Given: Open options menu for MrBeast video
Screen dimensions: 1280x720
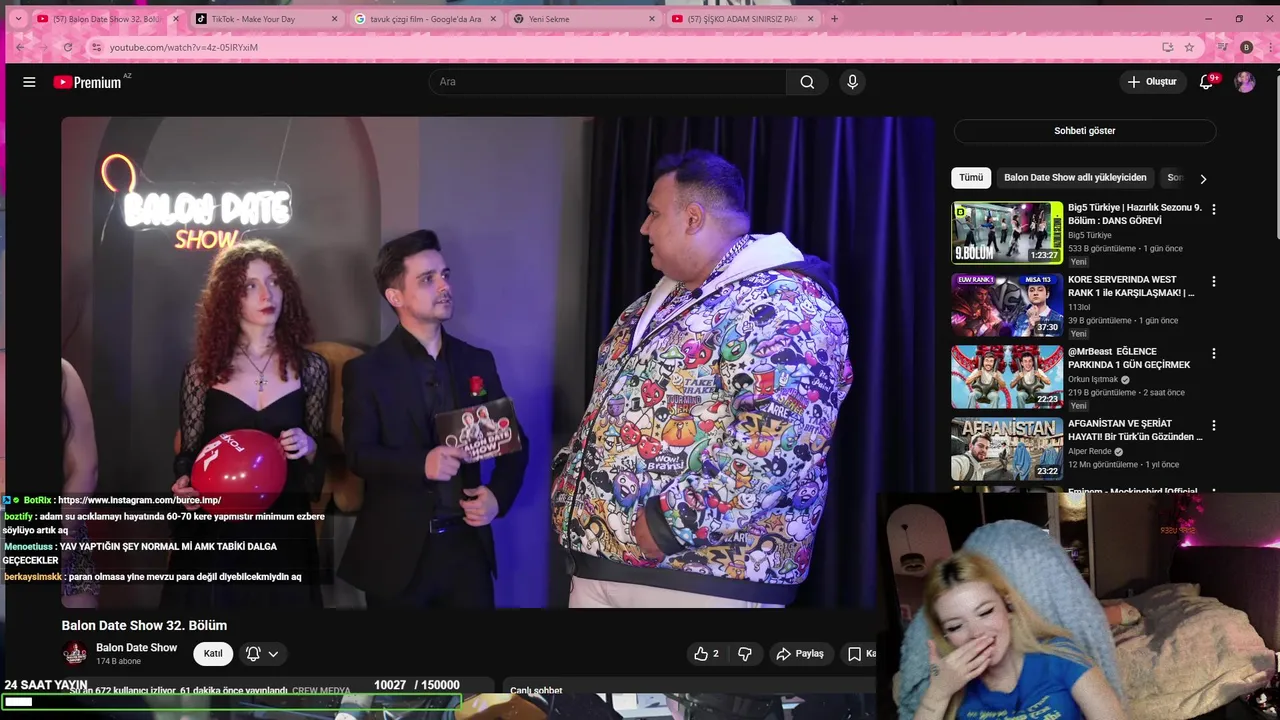Looking at the screenshot, I should [x=1214, y=354].
